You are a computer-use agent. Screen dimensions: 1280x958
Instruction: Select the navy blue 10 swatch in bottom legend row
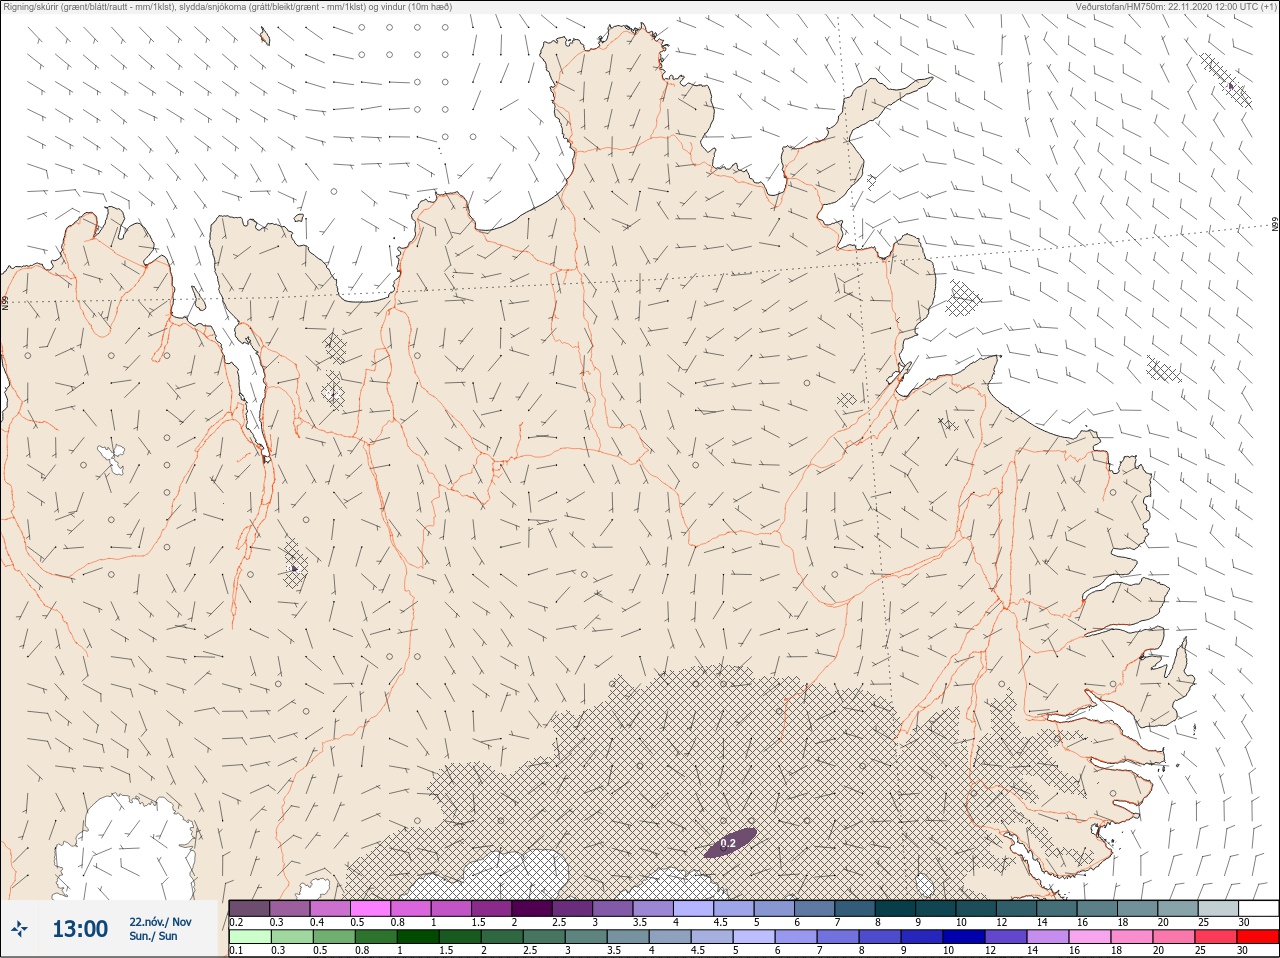pos(964,937)
